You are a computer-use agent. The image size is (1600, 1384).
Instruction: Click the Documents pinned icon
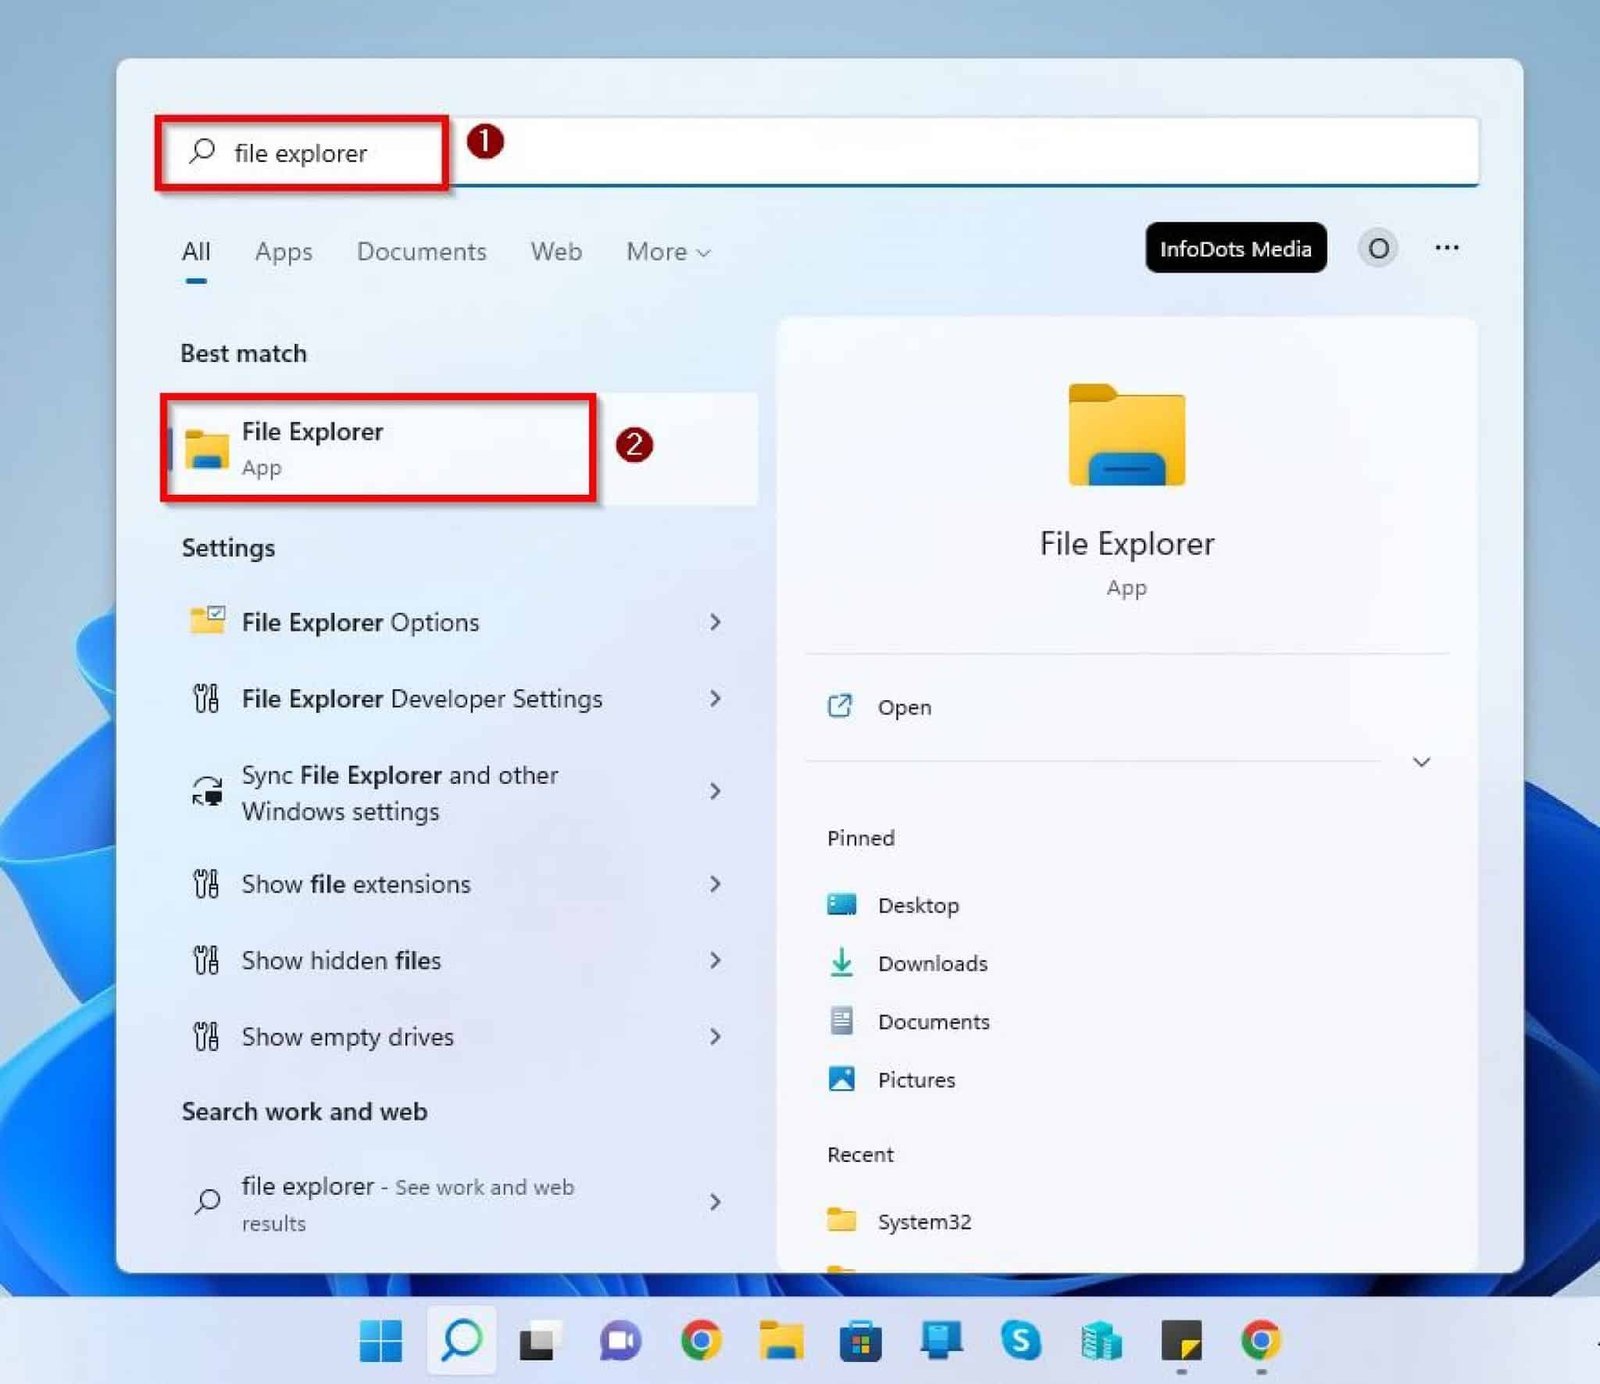(x=842, y=1020)
